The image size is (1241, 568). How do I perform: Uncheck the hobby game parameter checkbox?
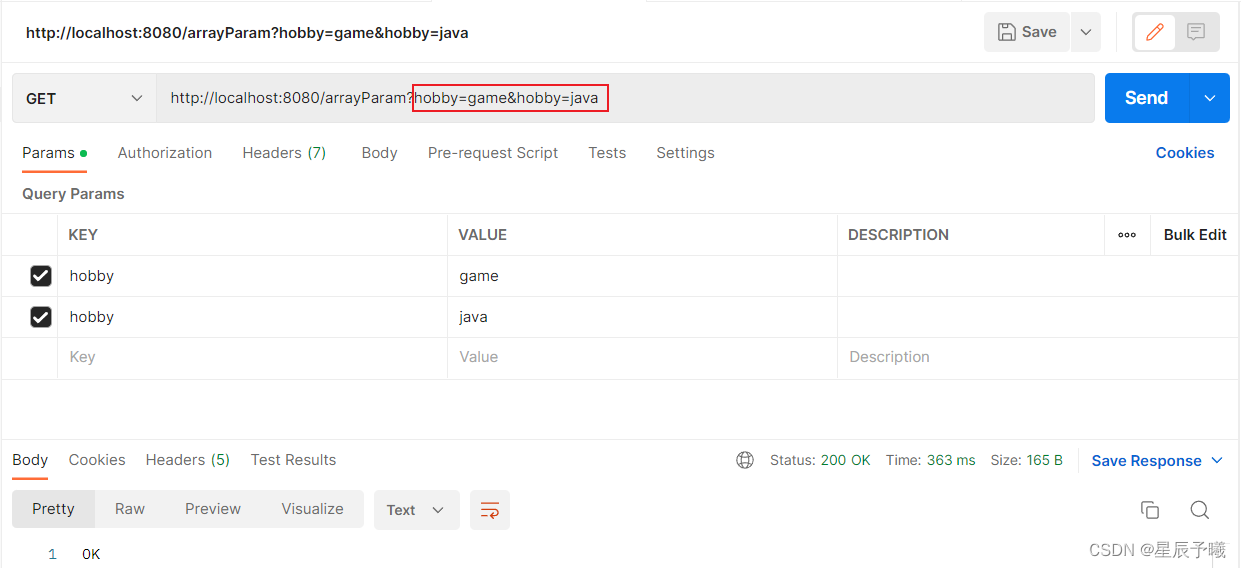pyautogui.click(x=41, y=276)
